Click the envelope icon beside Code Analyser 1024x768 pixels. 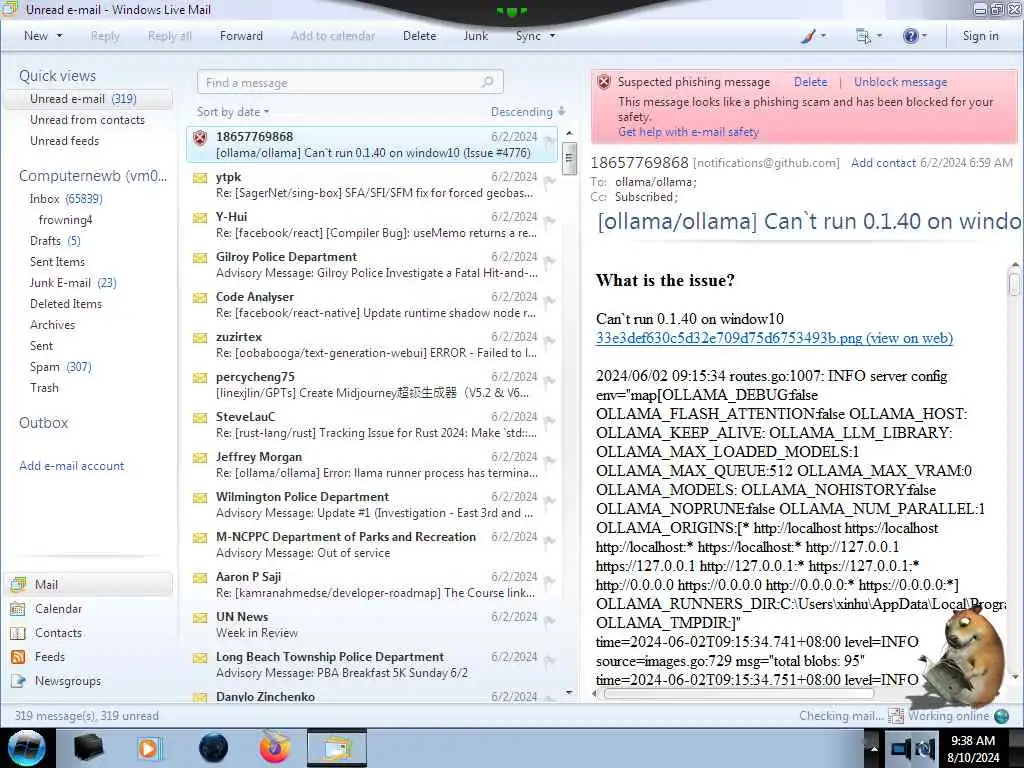pyautogui.click(x=200, y=298)
